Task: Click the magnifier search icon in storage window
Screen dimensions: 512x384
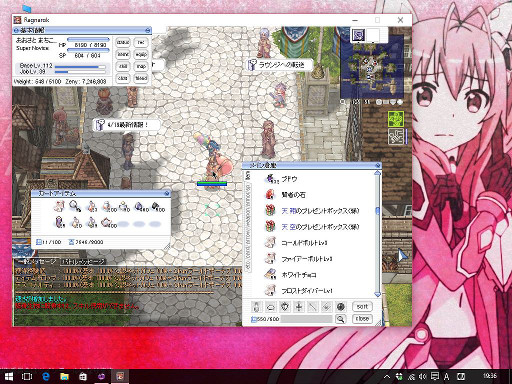Action: pyautogui.click(x=340, y=319)
